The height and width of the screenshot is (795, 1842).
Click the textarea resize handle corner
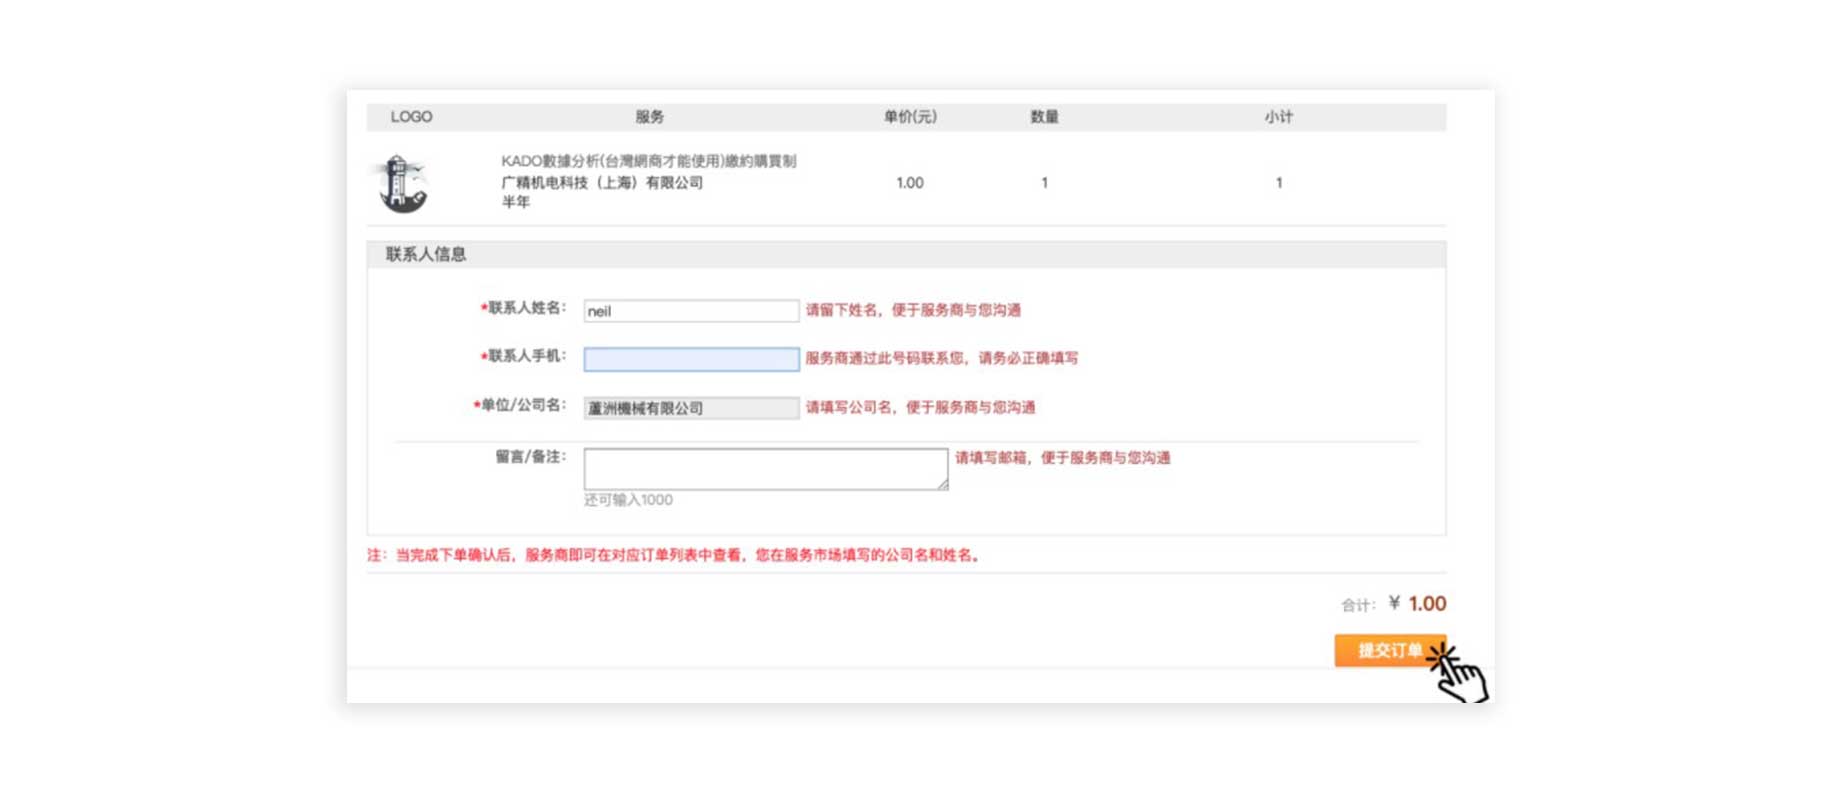942,484
